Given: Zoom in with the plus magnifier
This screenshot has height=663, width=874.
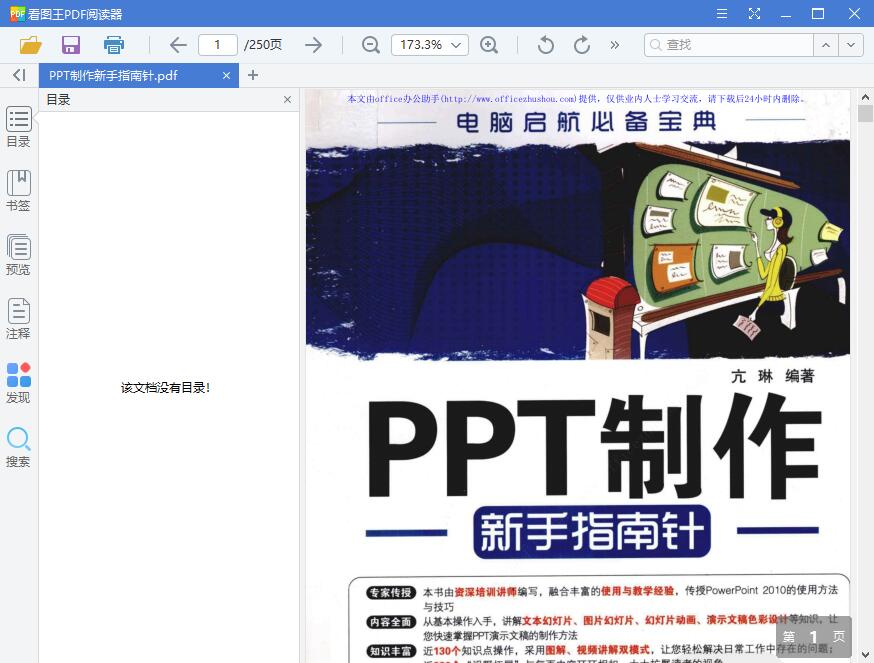Looking at the screenshot, I should coord(489,45).
